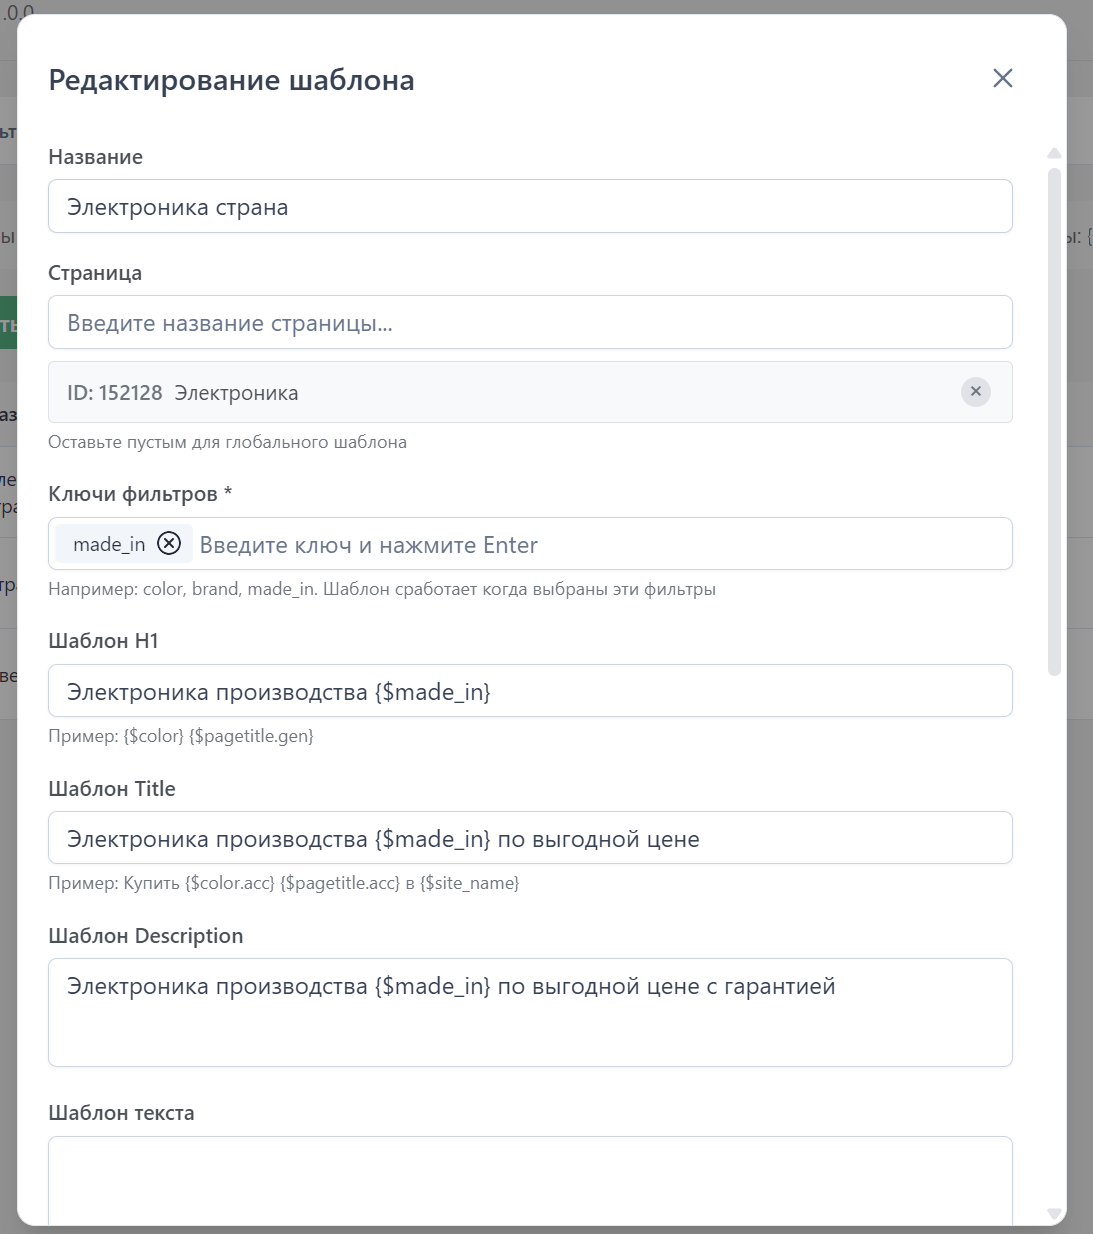
Task: Click into the Шаблон Description textarea
Action: 530,1012
